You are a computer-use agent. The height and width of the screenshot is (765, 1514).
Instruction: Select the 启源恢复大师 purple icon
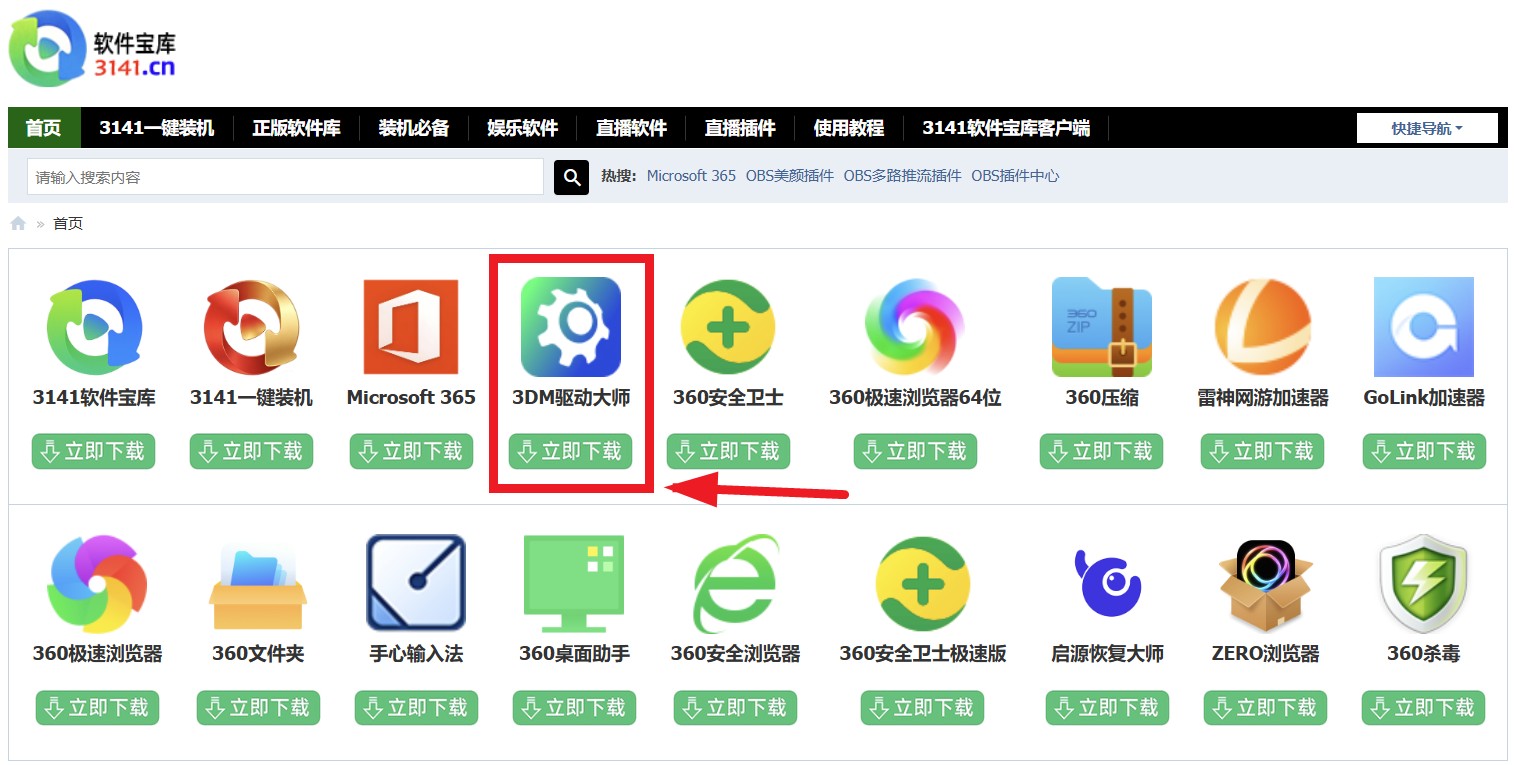point(1107,584)
